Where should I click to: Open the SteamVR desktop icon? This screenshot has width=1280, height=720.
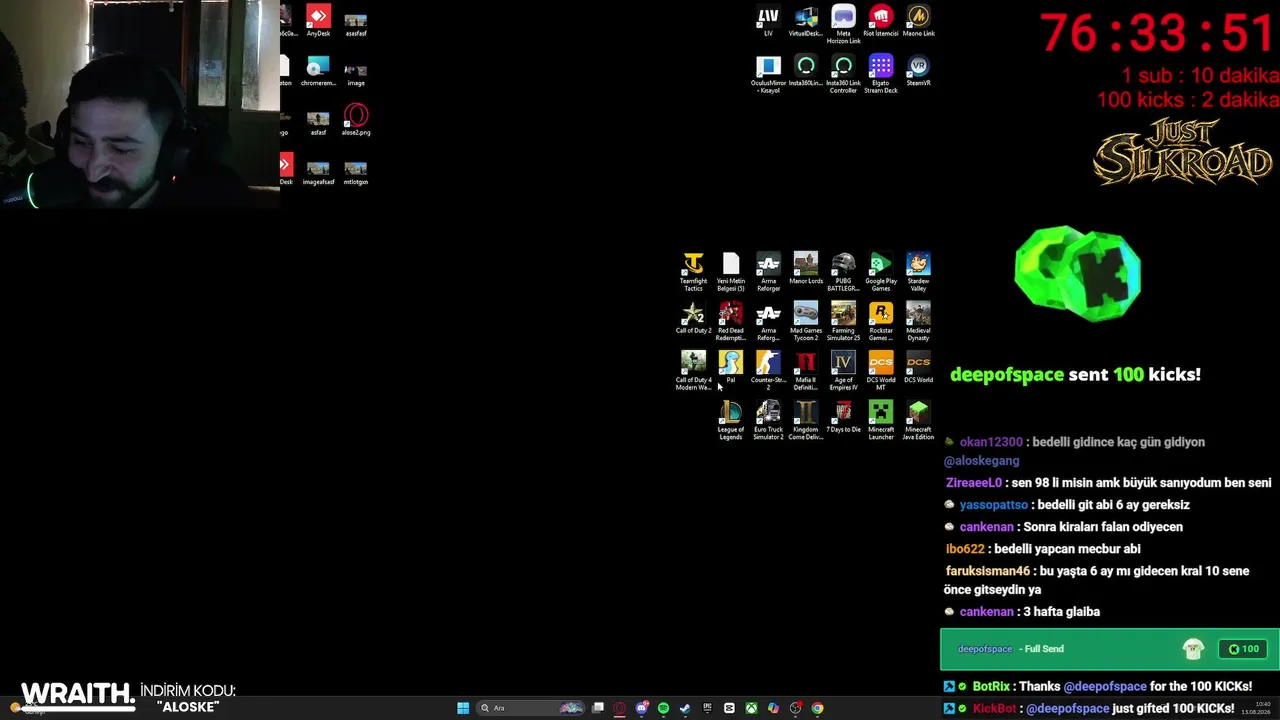tap(918, 71)
